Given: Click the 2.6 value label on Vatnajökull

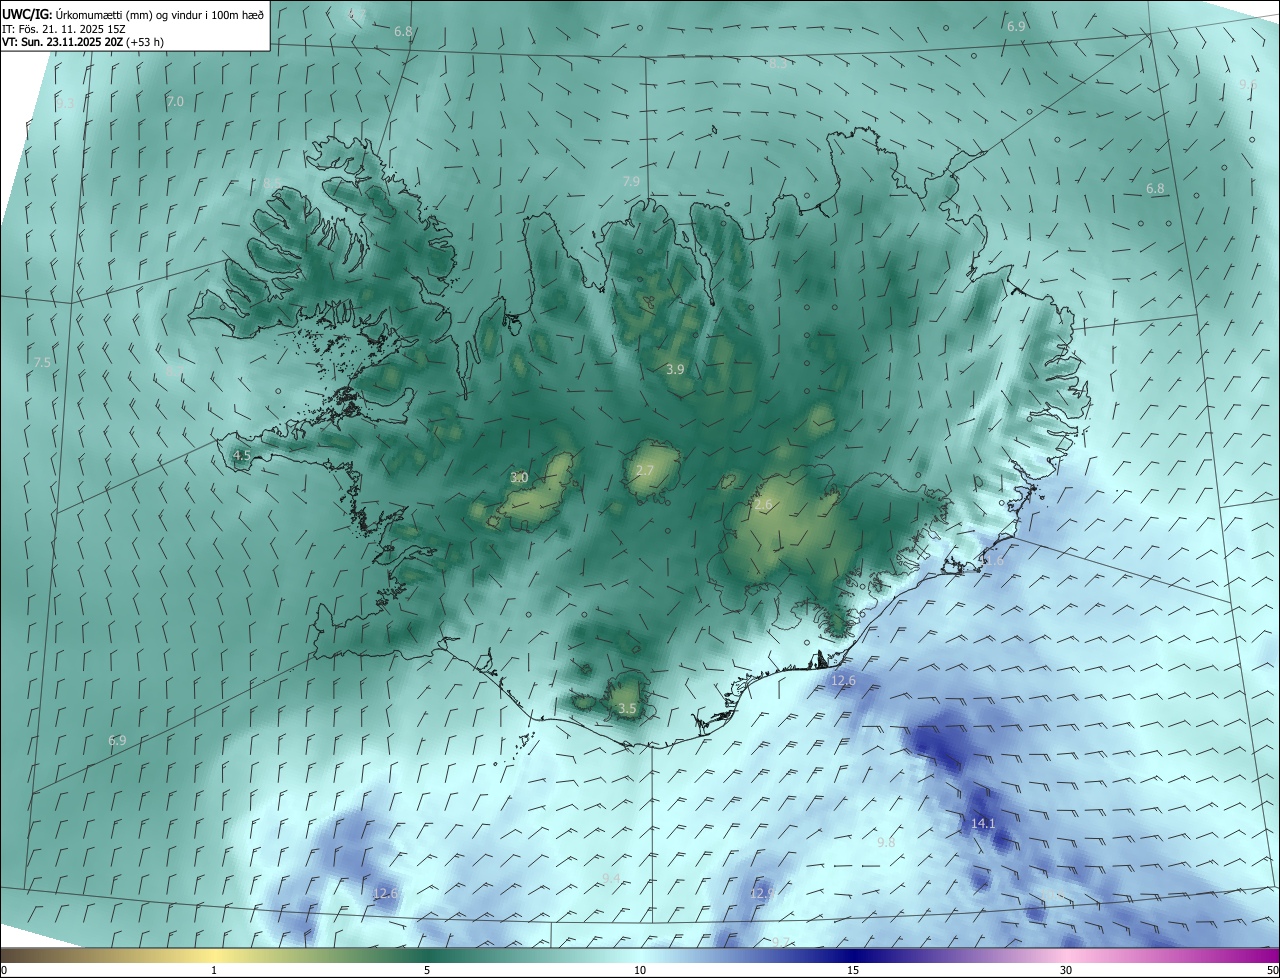Looking at the screenshot, I should point(763,506).
